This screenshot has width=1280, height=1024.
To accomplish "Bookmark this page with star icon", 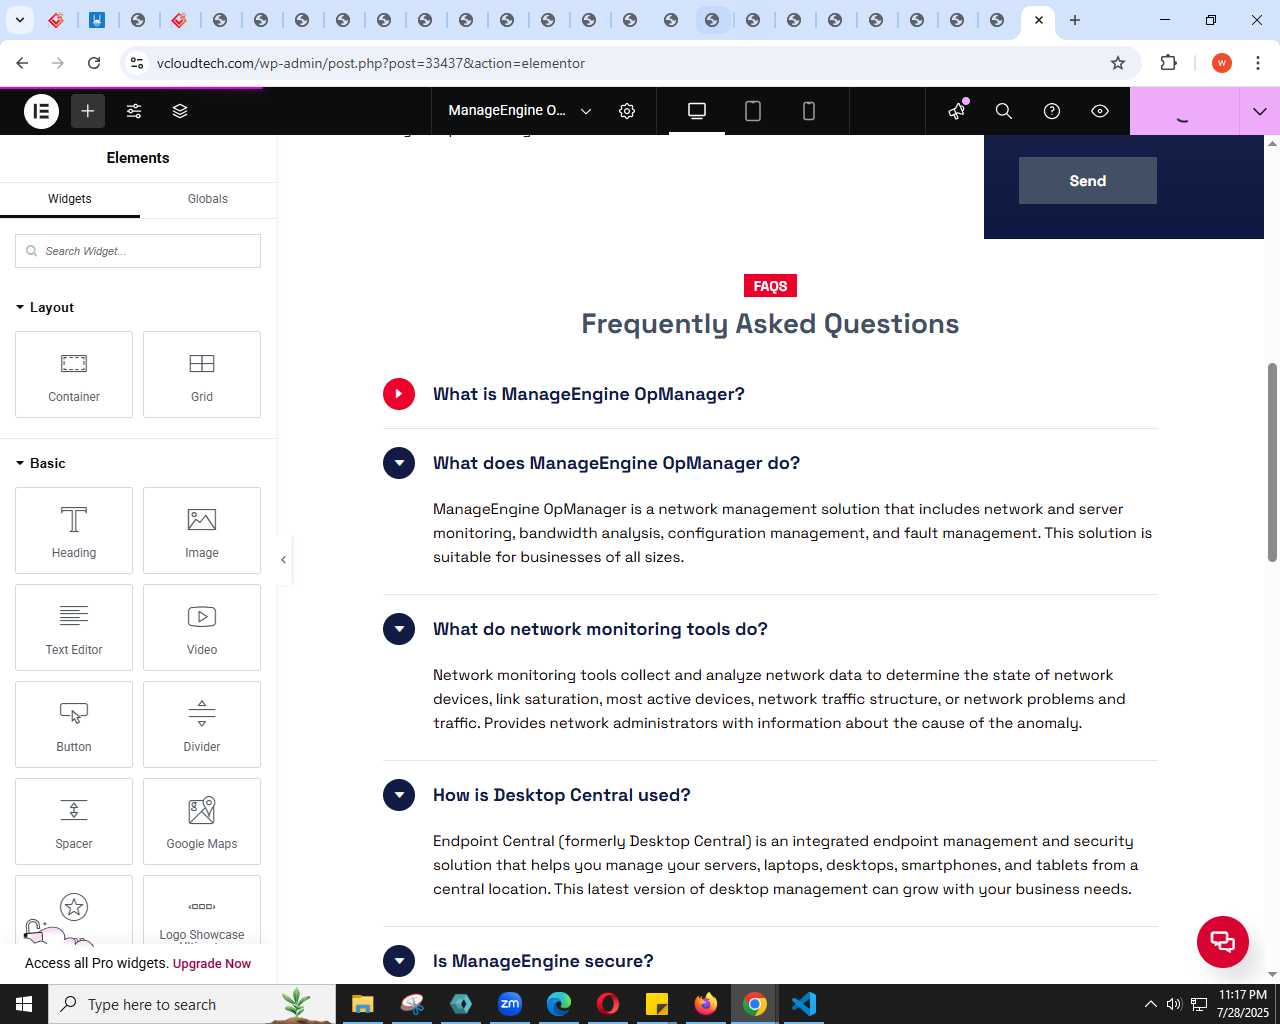I will coord(1118,63).
